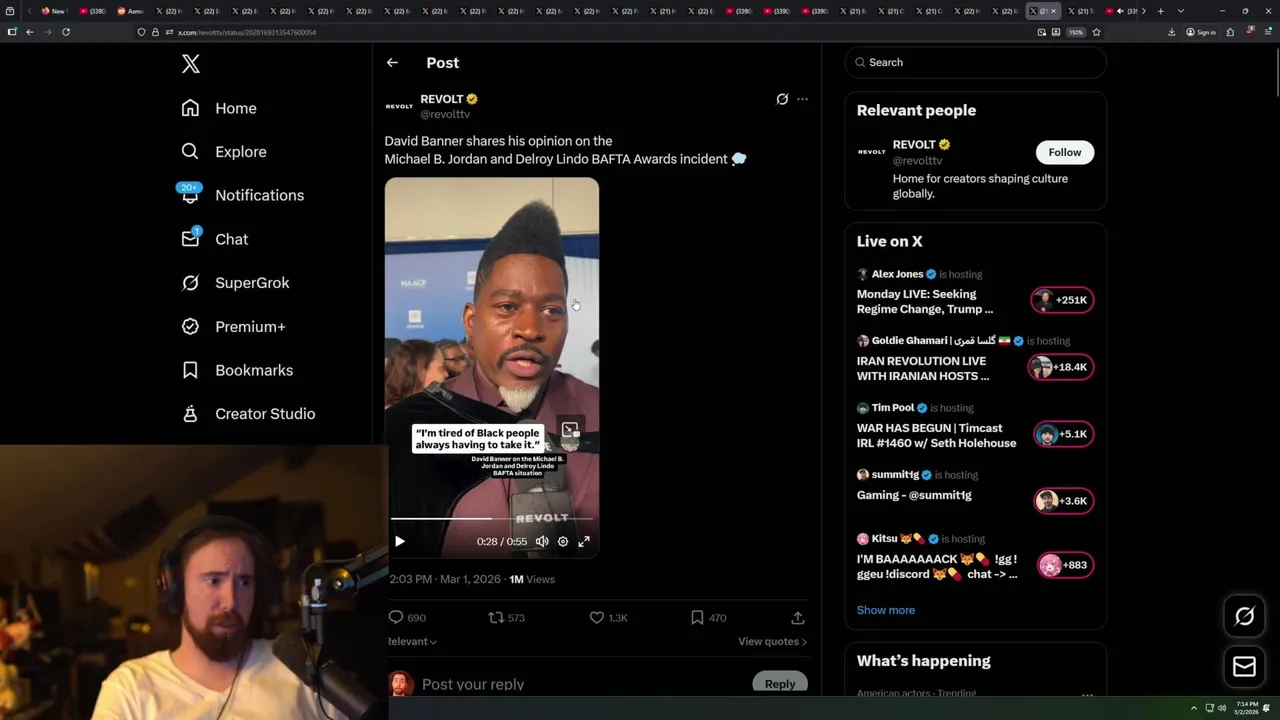Click the share icon below the post
Screen dimensions: 1280x720
[x=798, y=618]
